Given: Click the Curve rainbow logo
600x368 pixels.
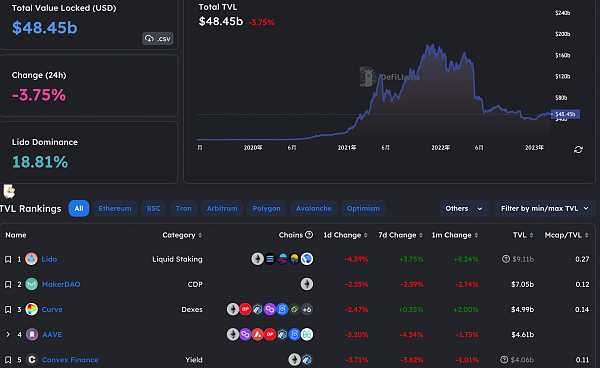Looking at the screenshot, I should 31,309.
